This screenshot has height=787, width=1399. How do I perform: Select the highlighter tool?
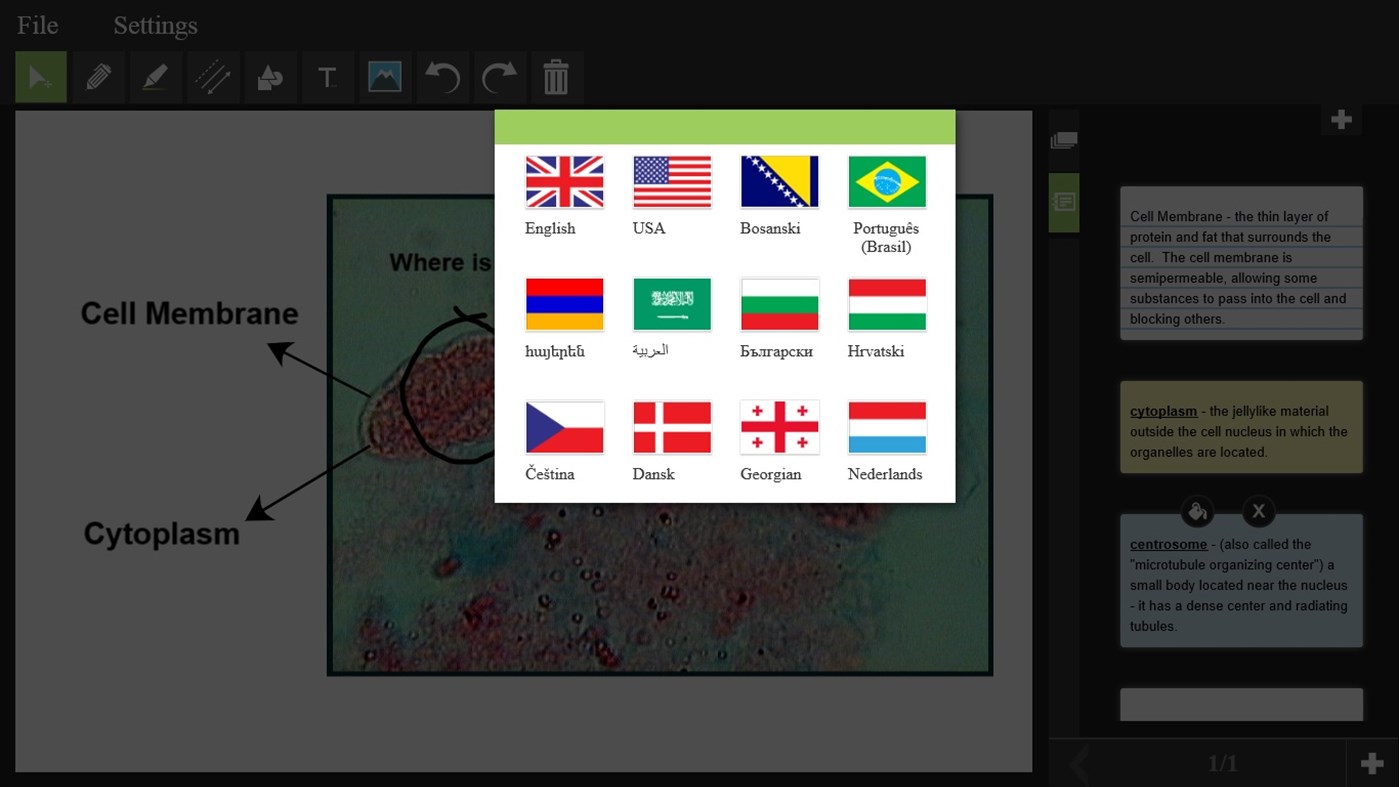pyautogui.click(x=155, y=77)
